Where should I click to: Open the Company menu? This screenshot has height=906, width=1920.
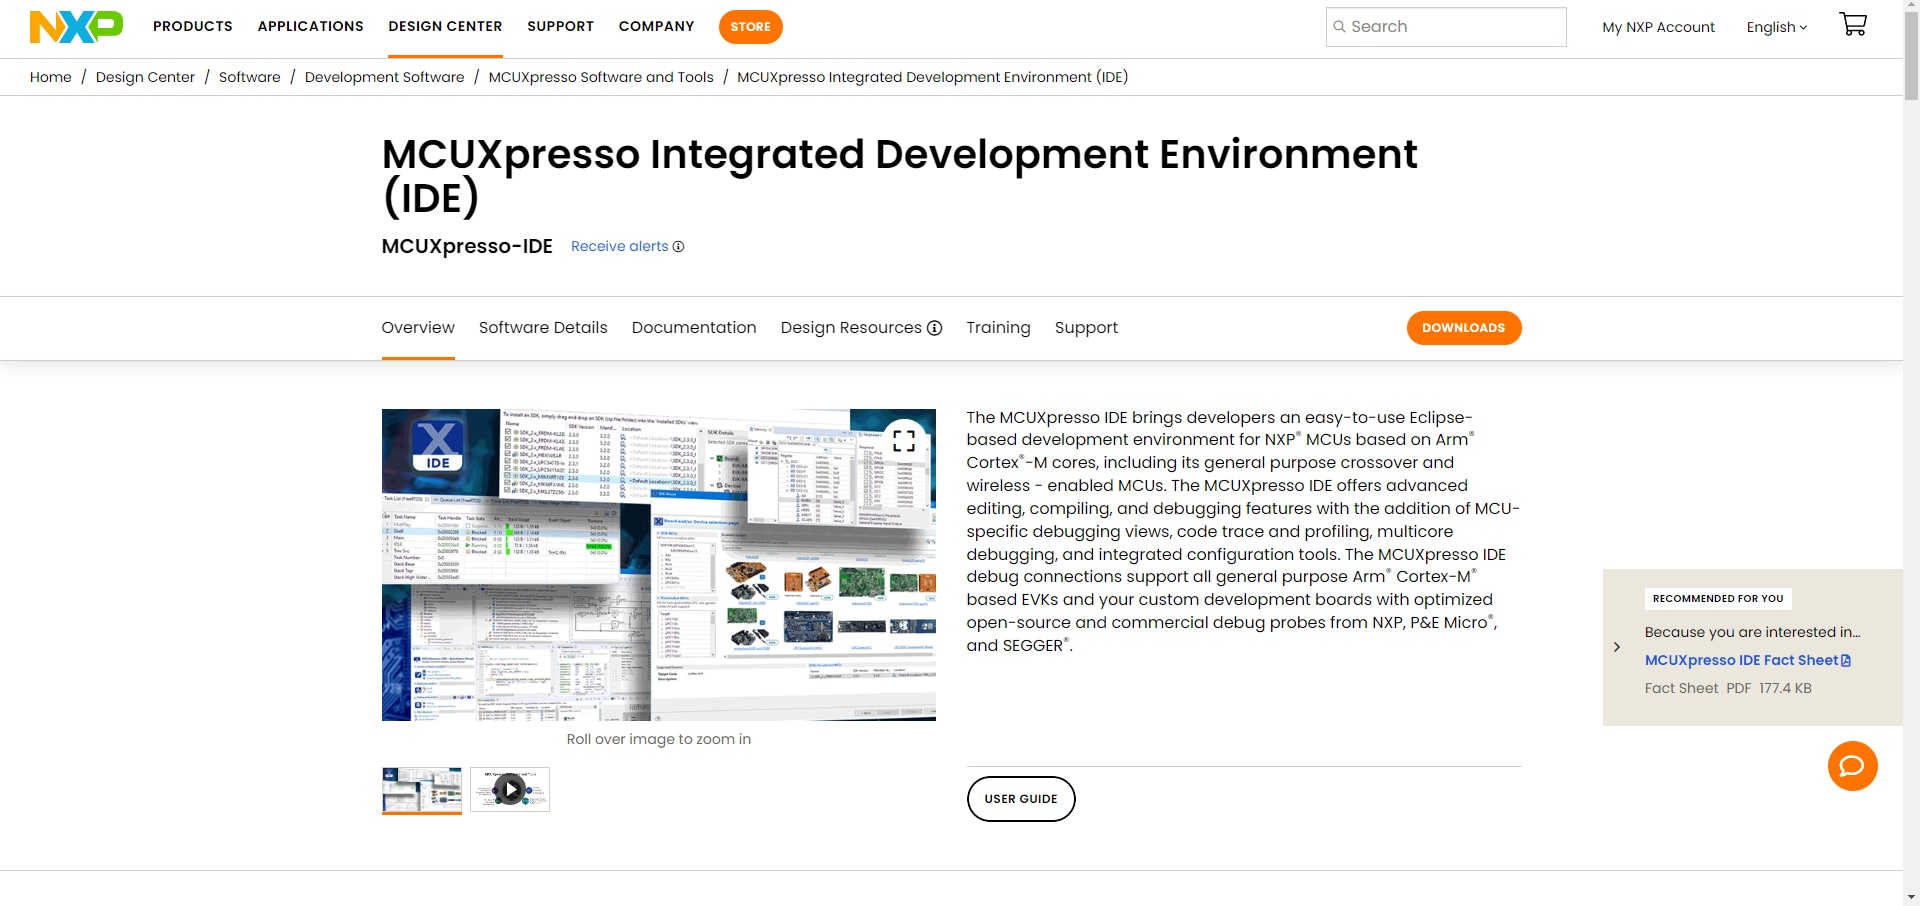657,26
